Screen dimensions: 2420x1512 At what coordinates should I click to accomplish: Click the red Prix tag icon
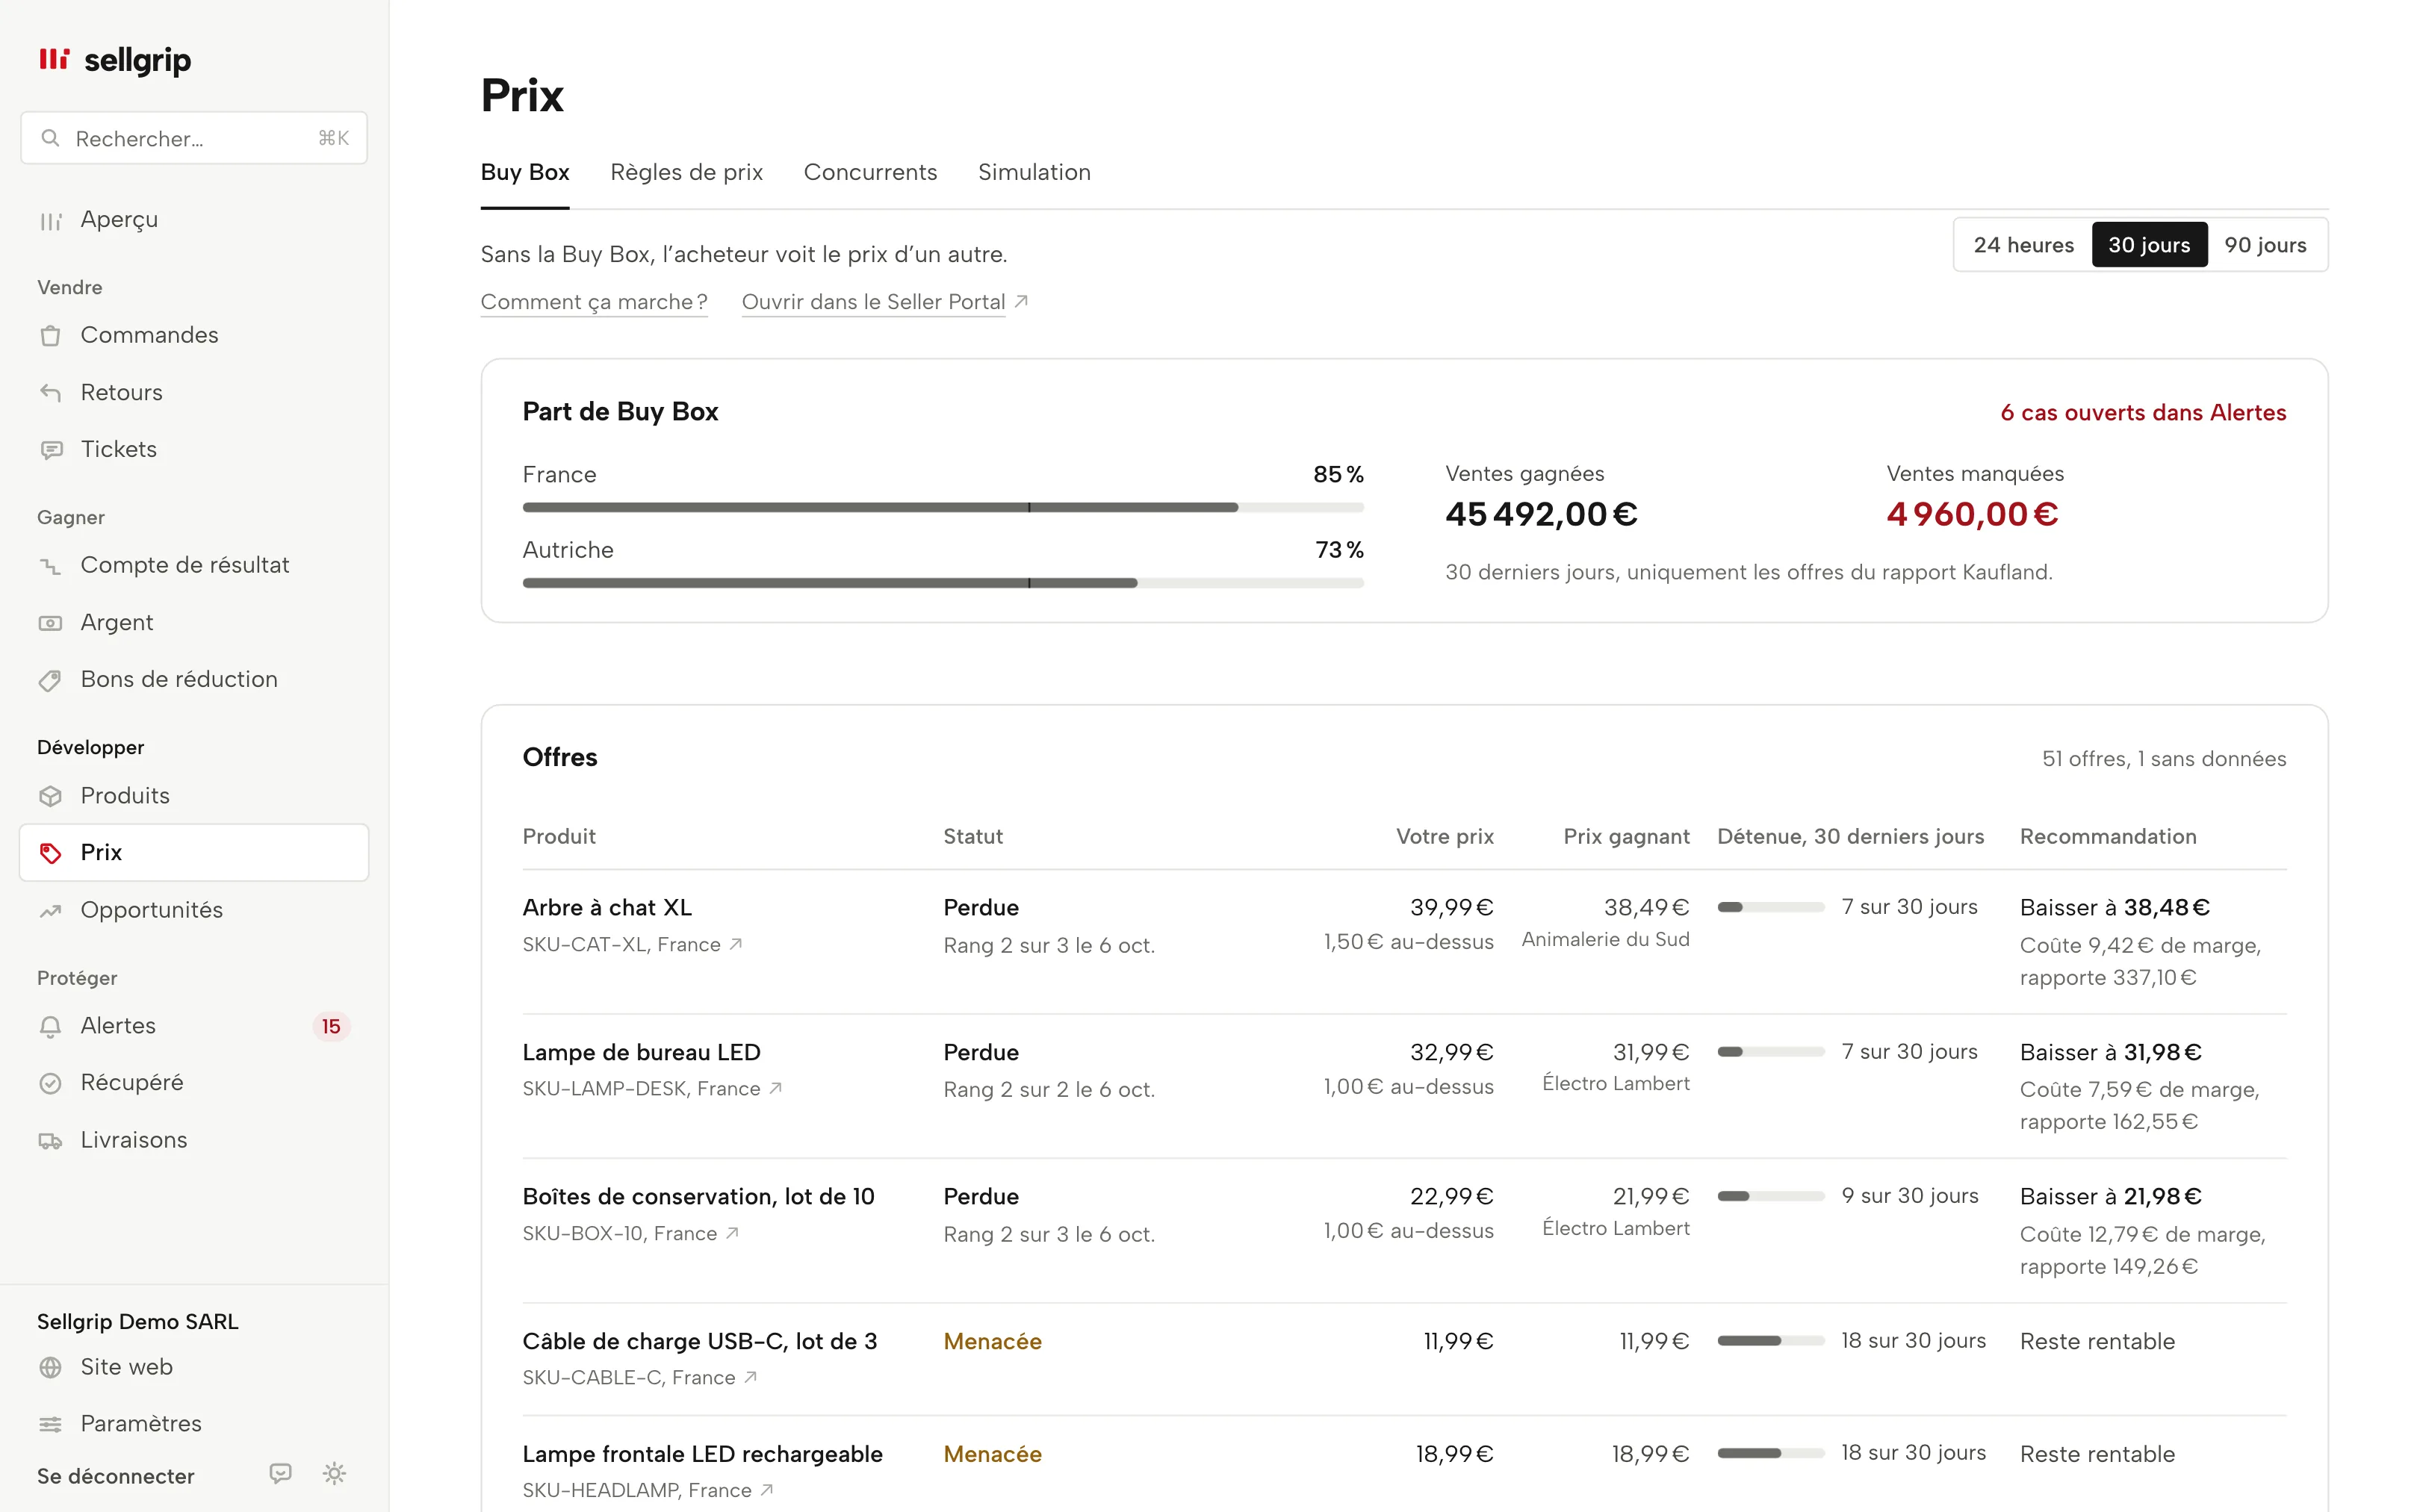click(x=50, y=853)
